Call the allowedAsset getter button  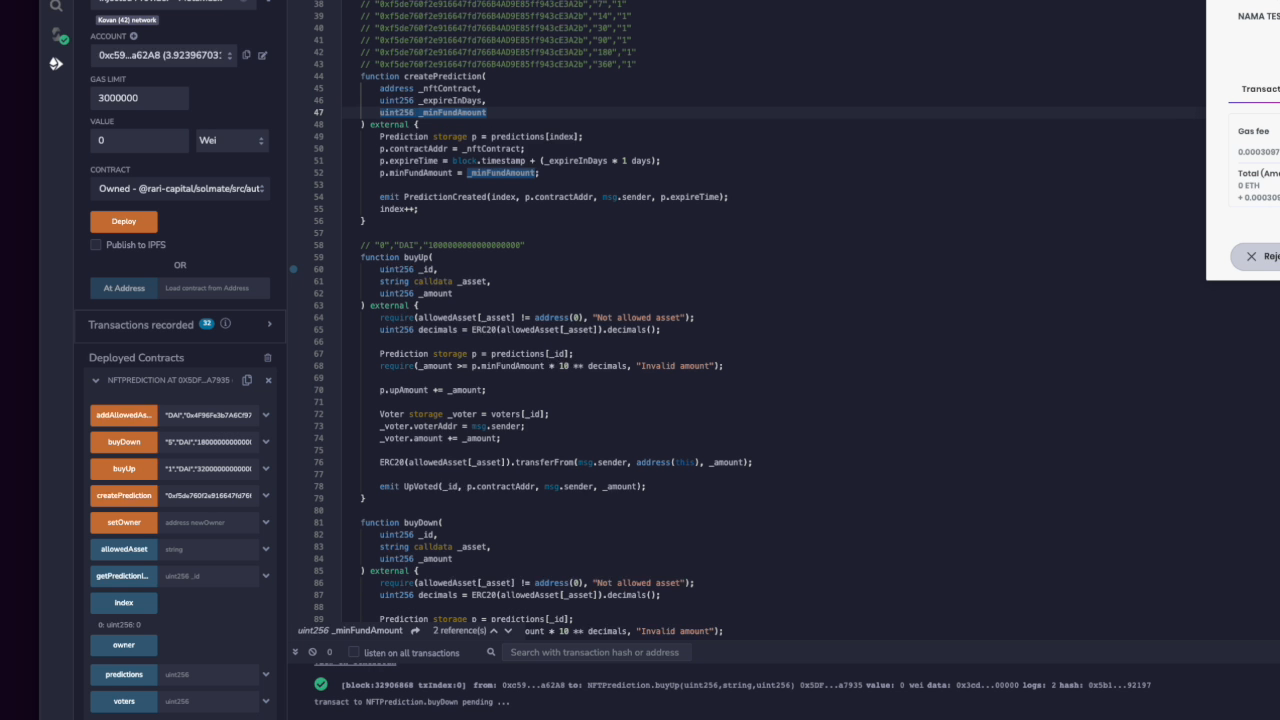(x=124, y=549)
